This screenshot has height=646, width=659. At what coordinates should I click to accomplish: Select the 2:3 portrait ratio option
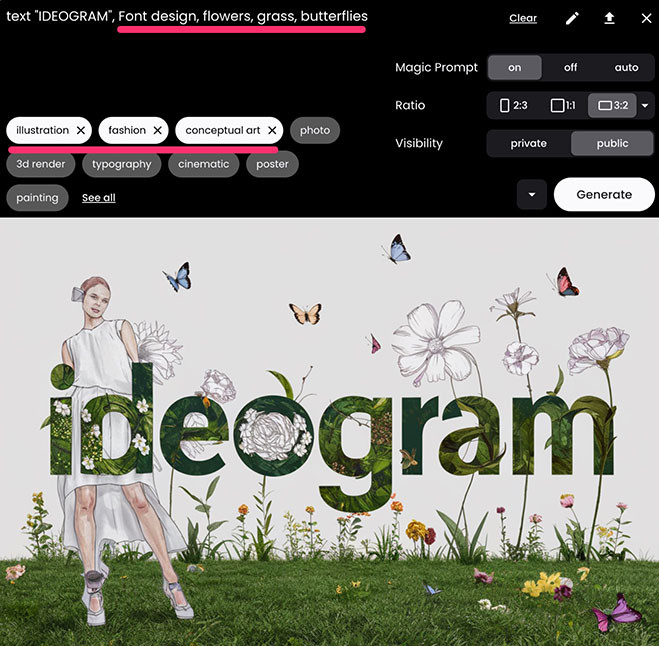coord(514,105)
